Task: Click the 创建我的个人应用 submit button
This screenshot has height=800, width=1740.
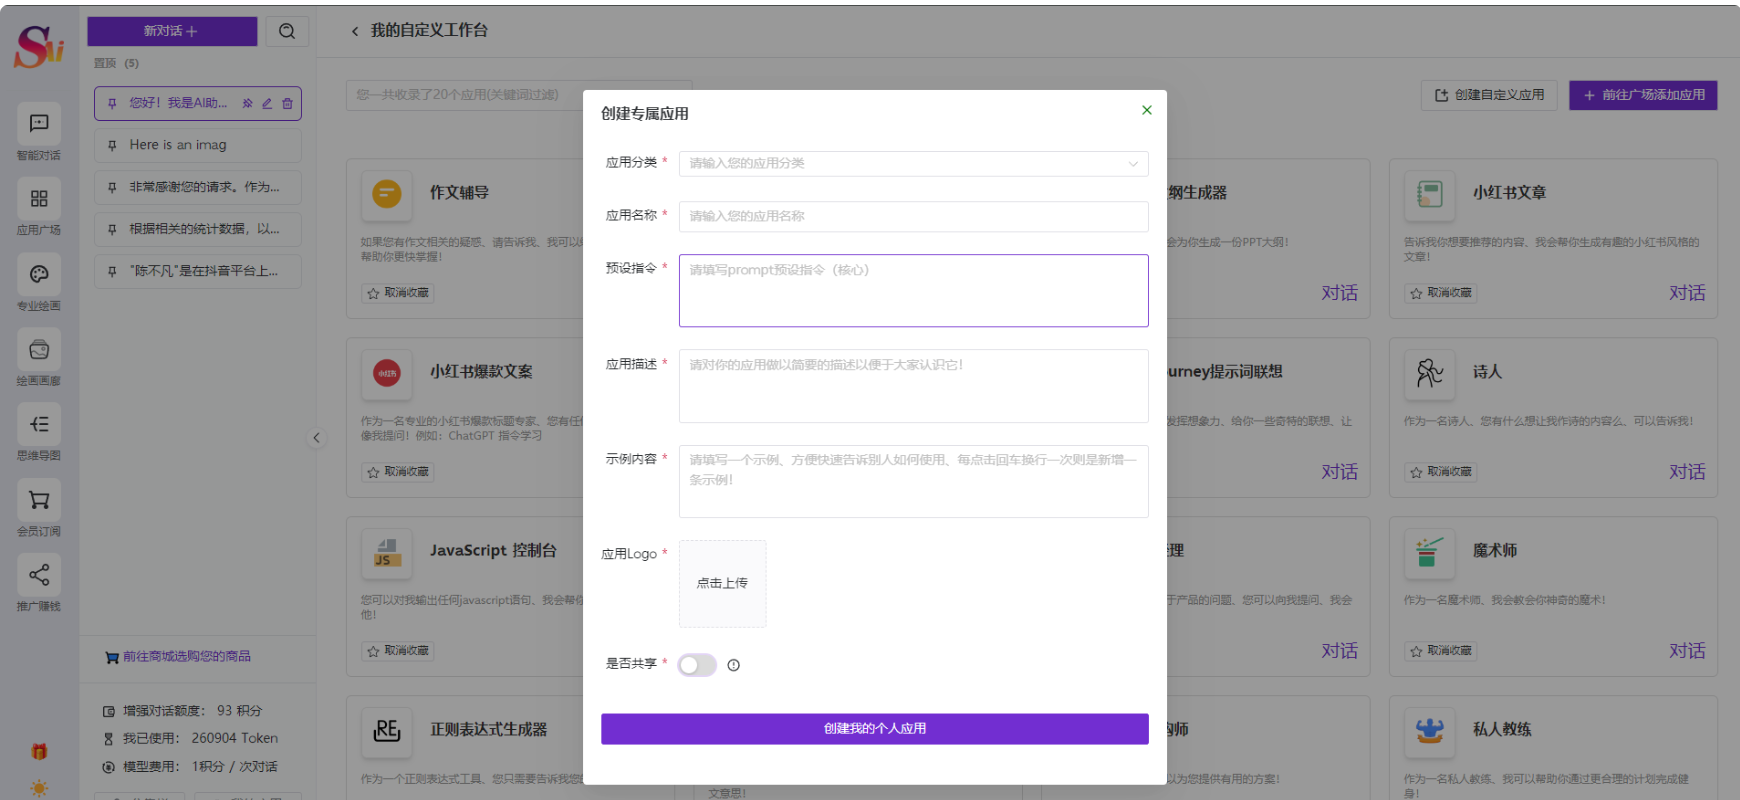Action: [874, 728]
